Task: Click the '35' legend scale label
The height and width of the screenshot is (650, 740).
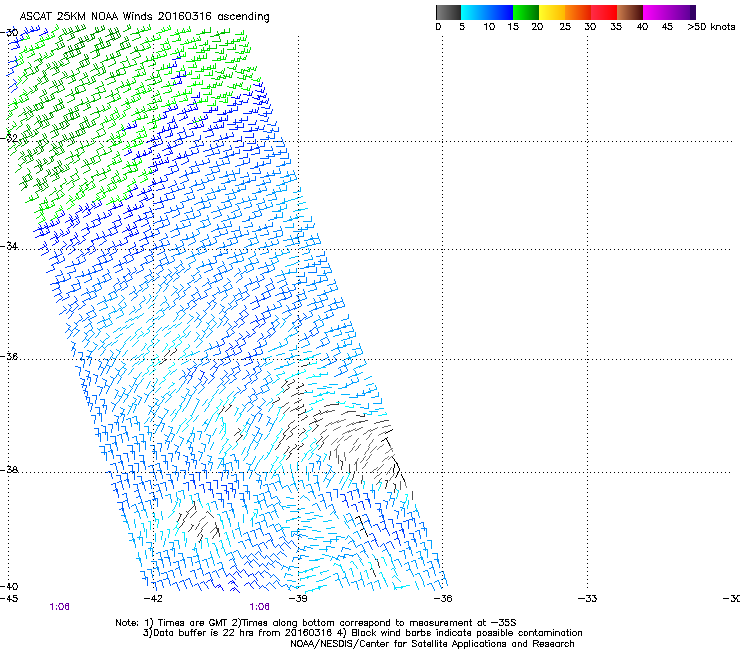Action: point(616,27)
